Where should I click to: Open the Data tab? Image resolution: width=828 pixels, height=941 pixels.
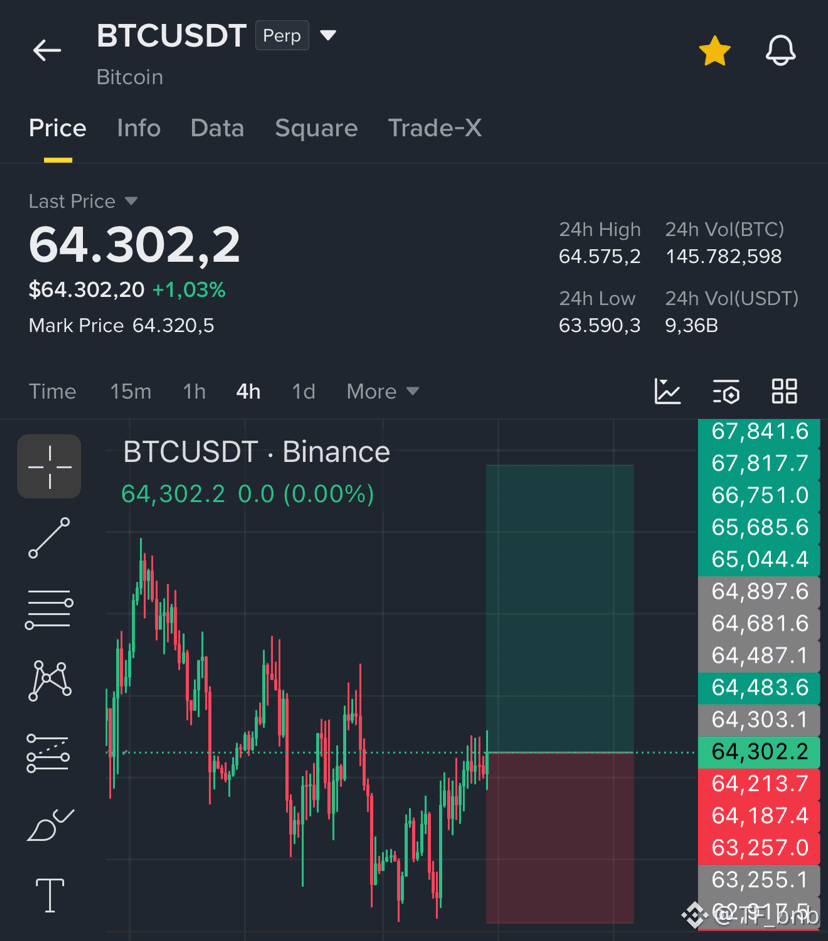(217, 128)
